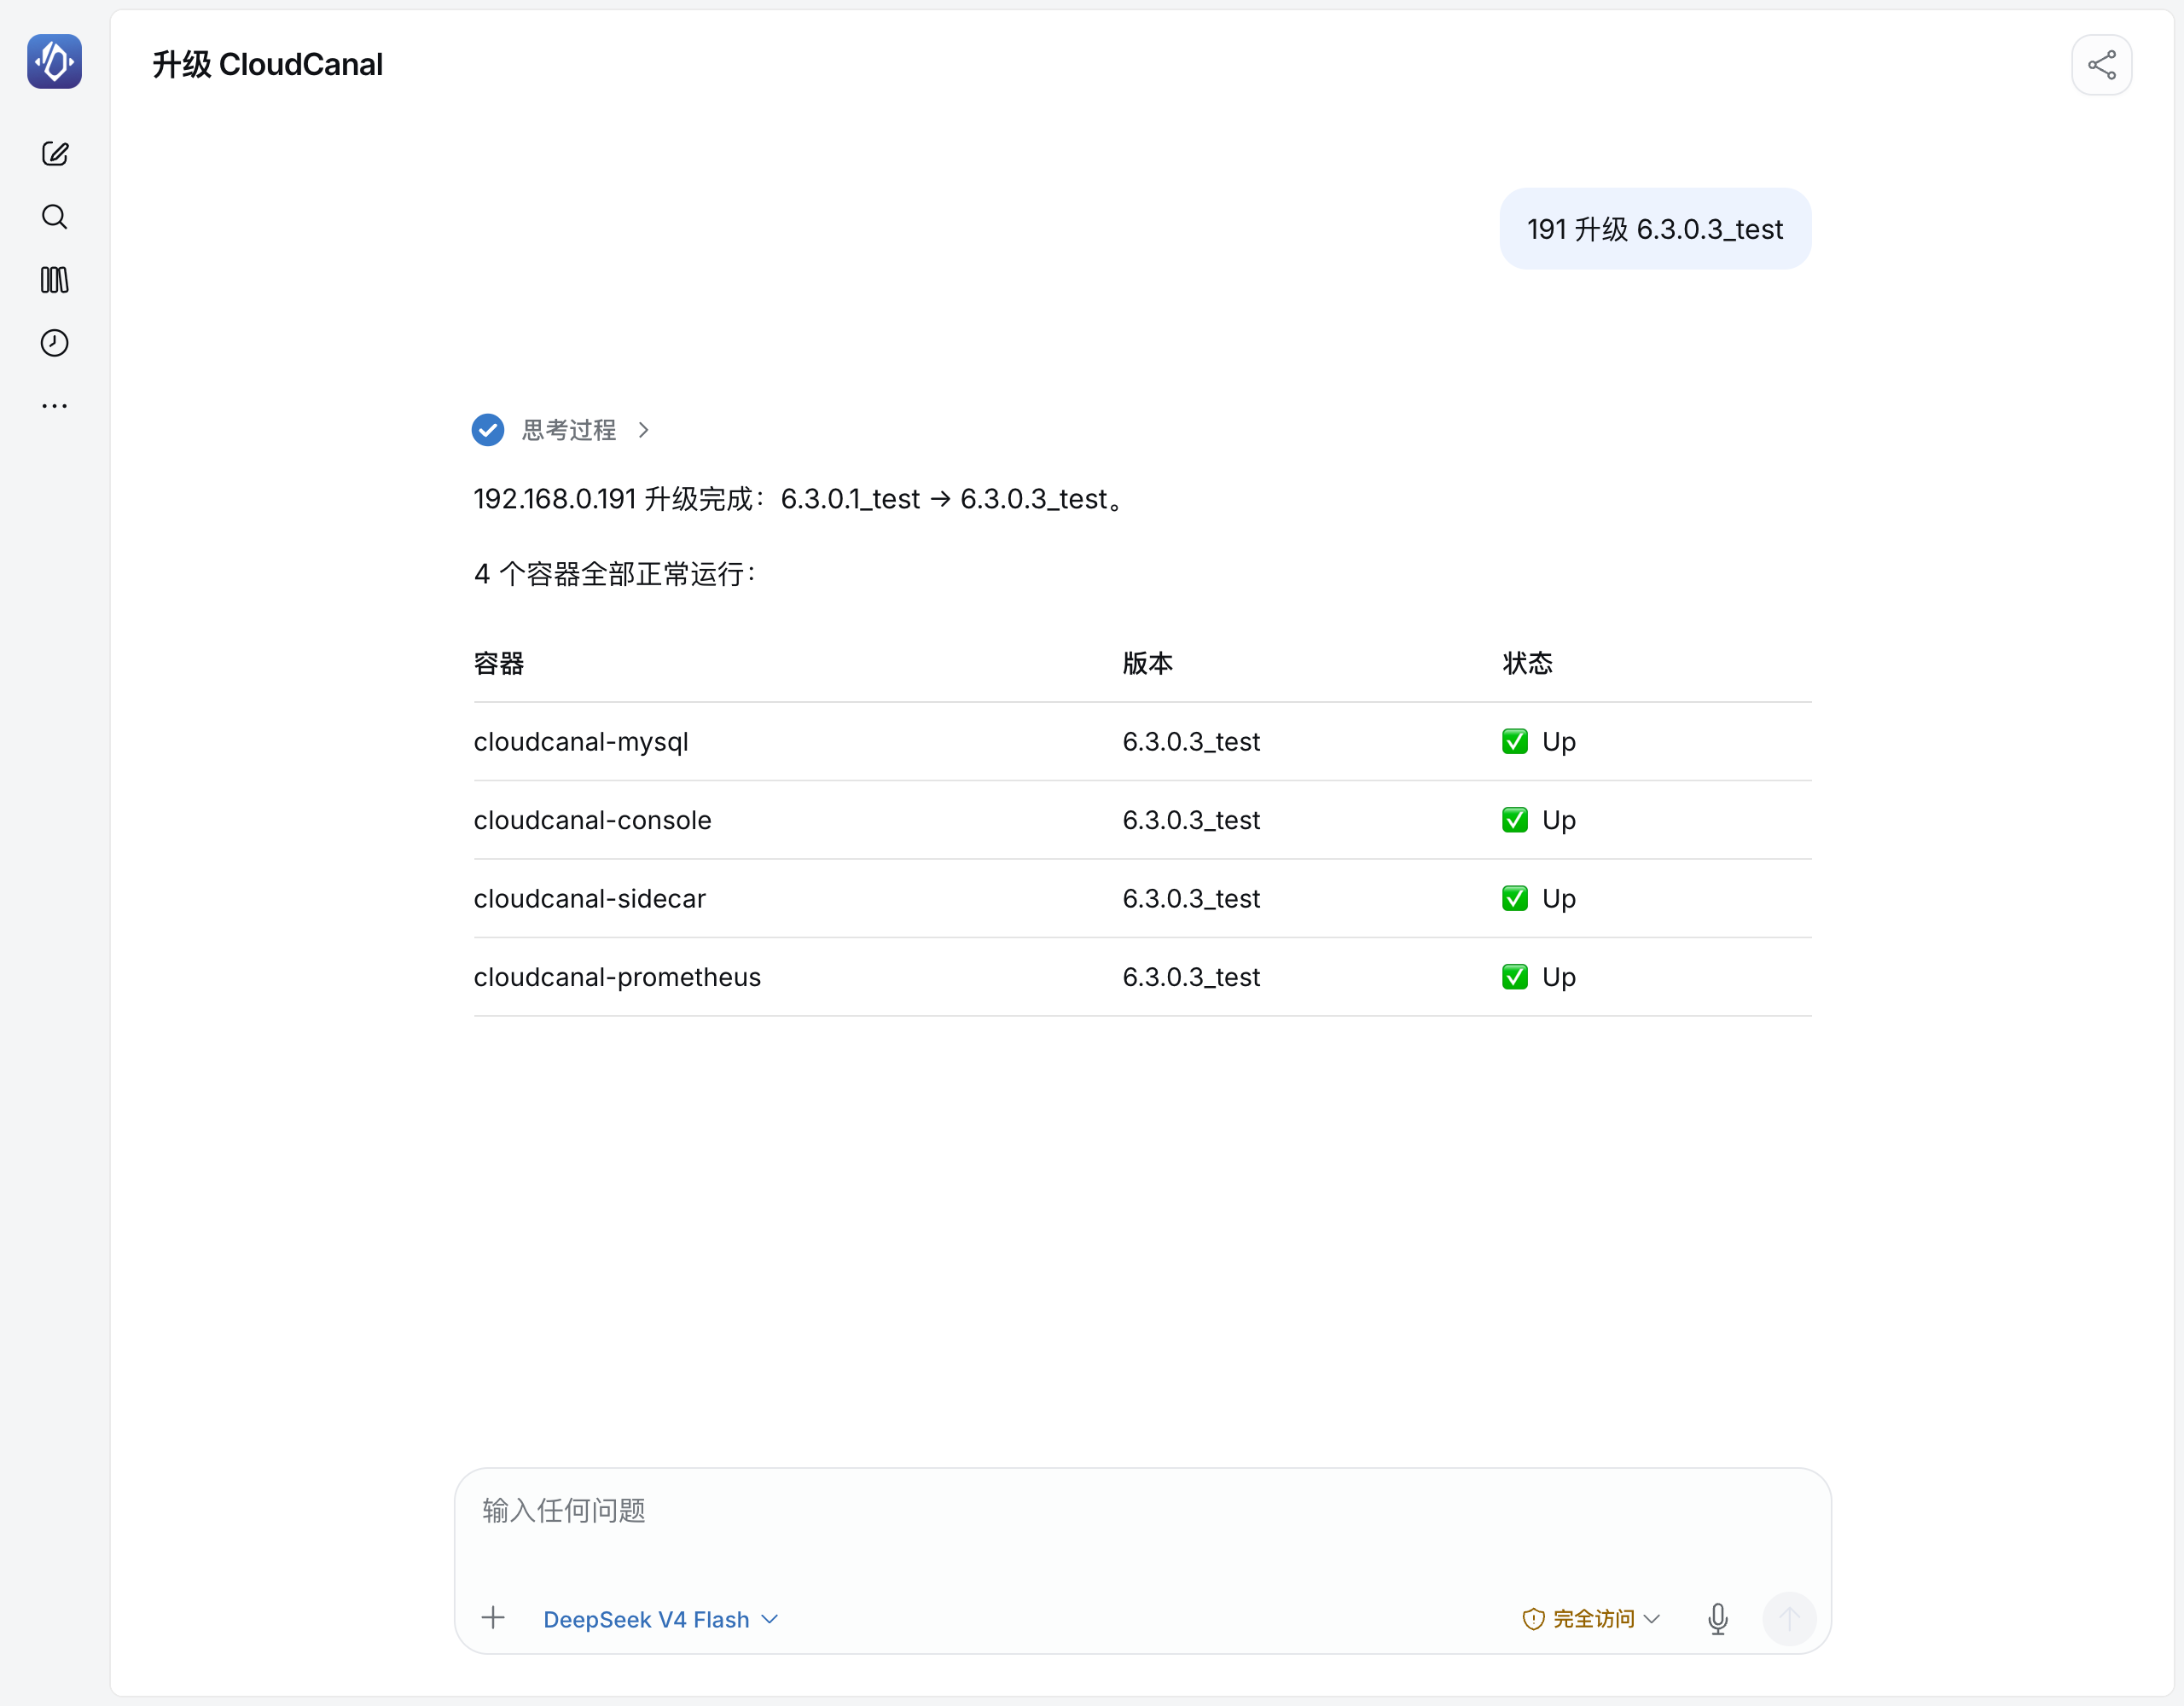Open search via magnifier icon
2184x1706 pixels.
coord(55,217)
